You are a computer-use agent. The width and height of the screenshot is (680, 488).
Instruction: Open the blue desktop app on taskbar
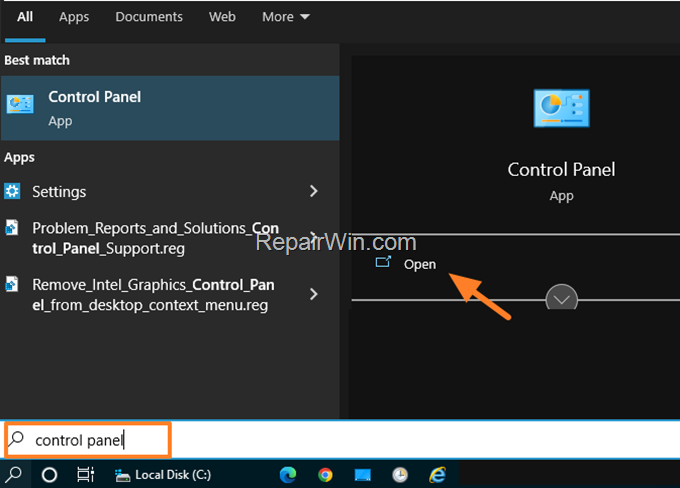363,475
